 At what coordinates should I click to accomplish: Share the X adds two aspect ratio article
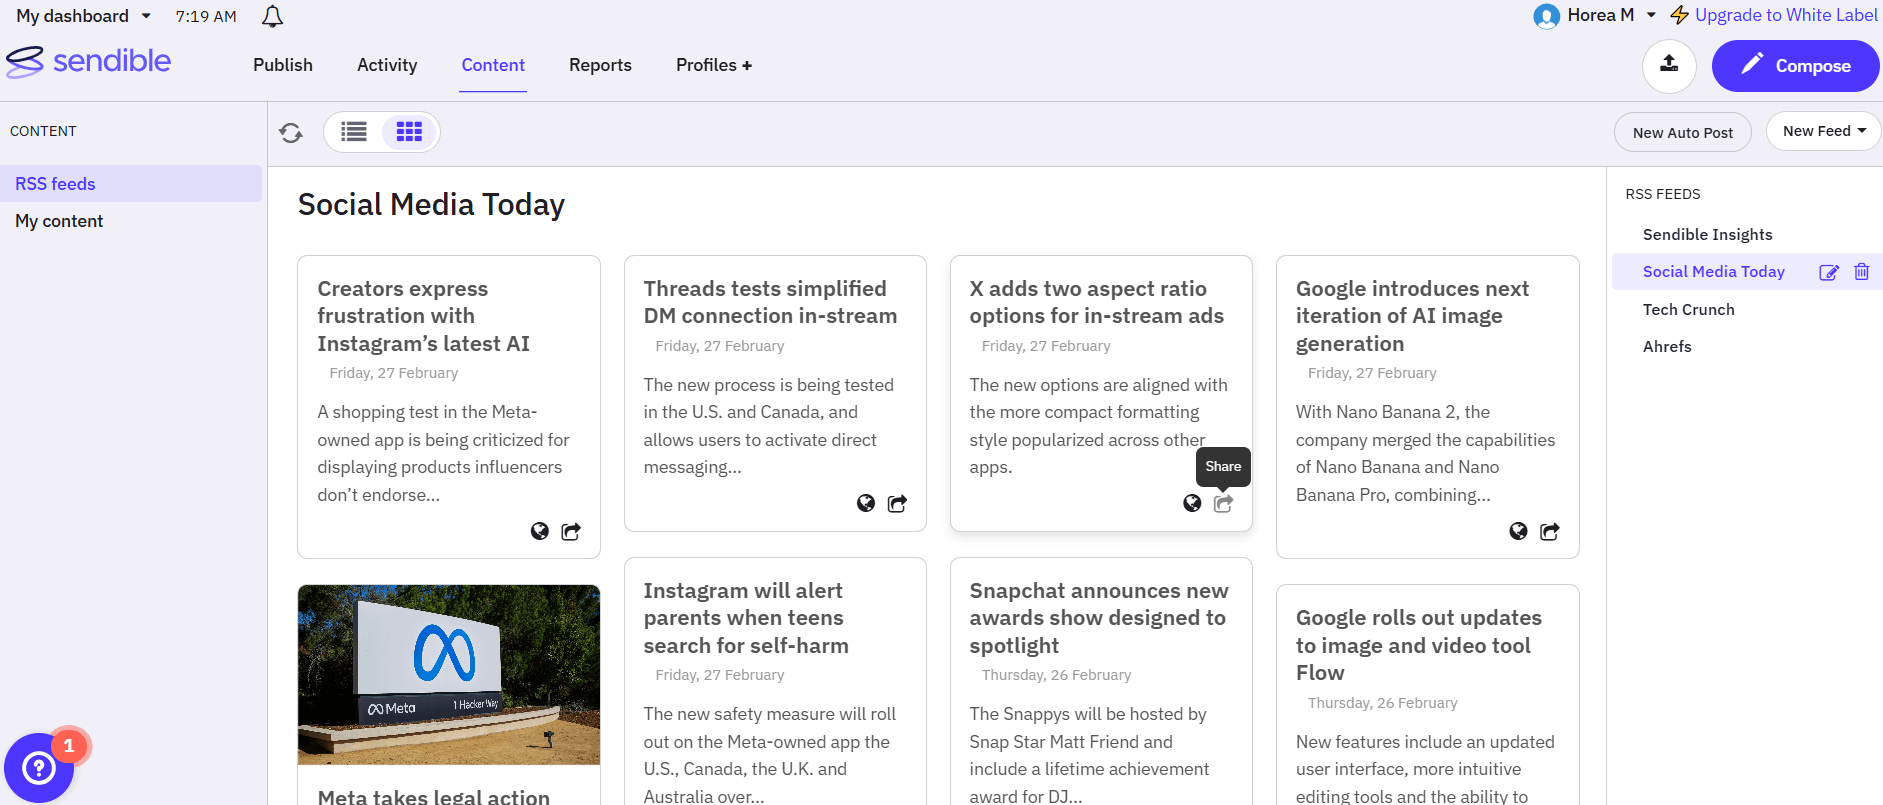pyautogui.click(x=1223, y=503)
